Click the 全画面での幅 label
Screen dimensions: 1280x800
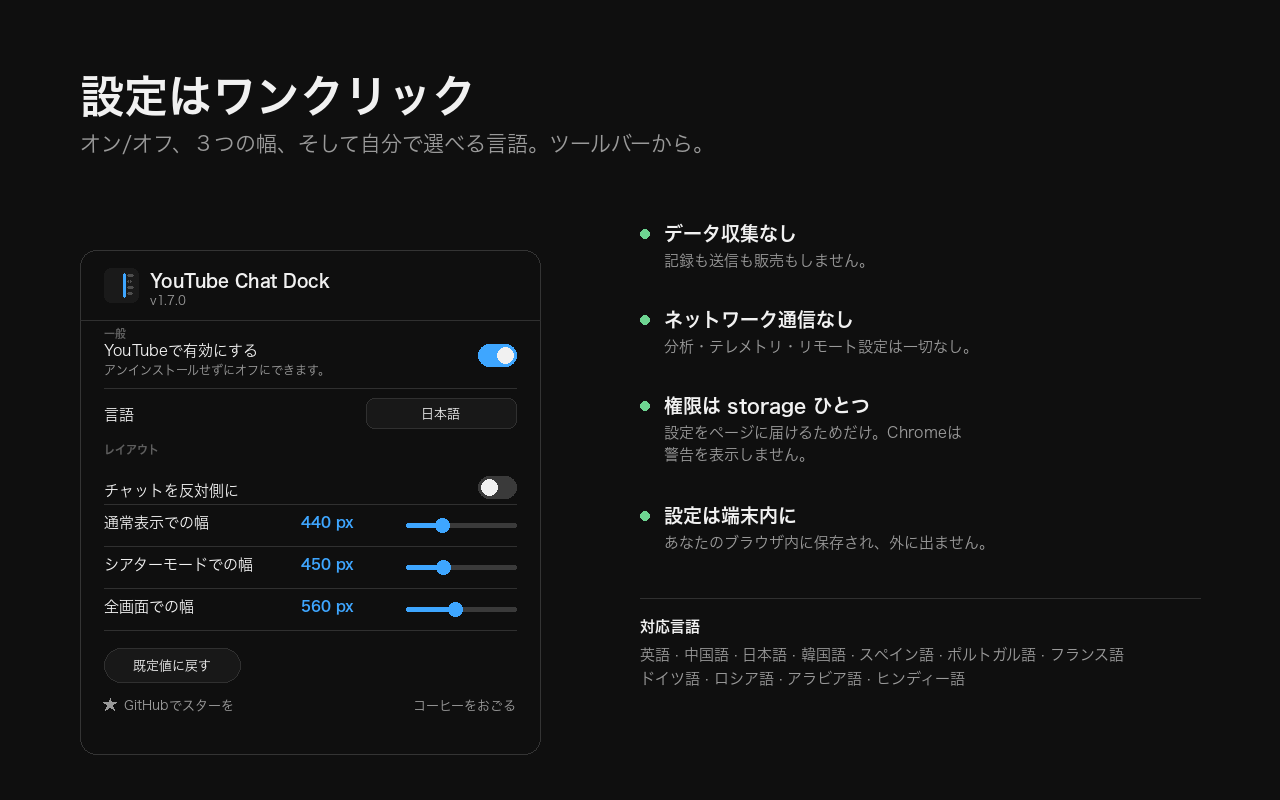[x=149, y=606]
